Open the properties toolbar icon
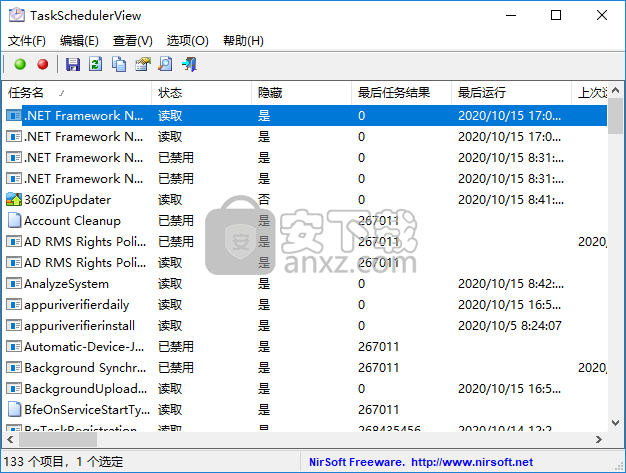Screen dimensions: 626x473 [x=143, y=64]
